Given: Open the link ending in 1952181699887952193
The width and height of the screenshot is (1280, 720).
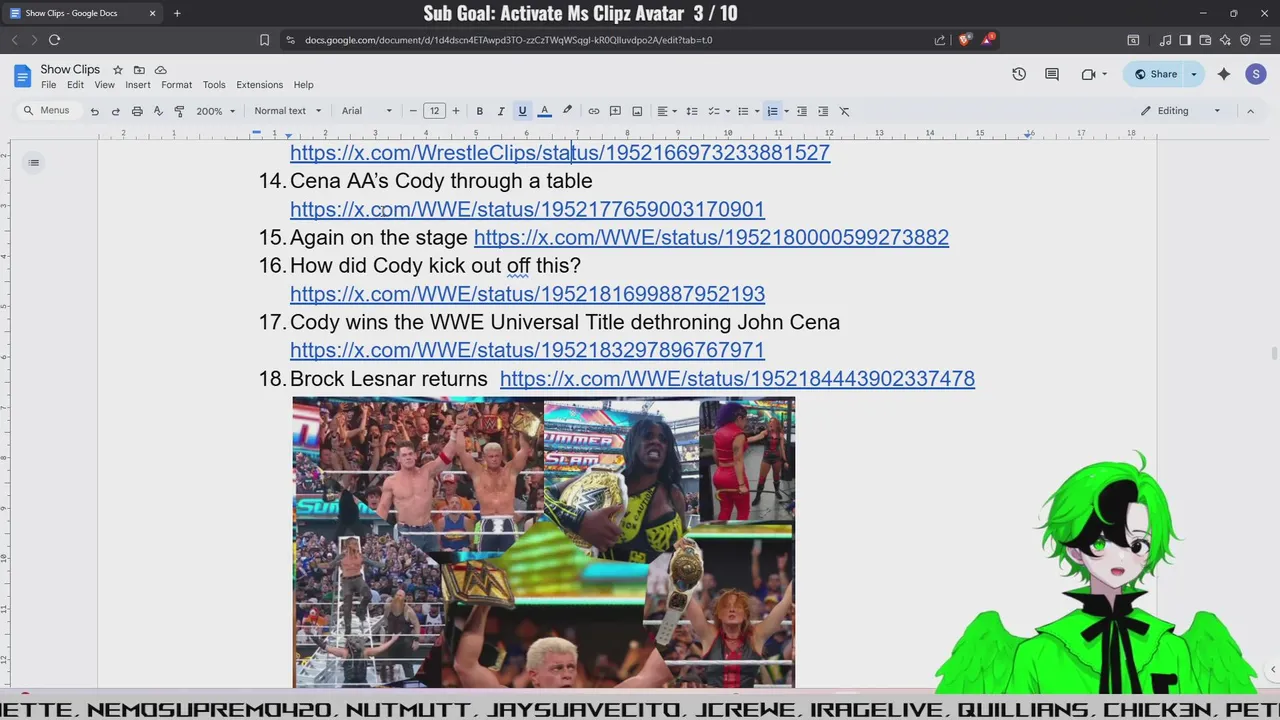Looking at the screenshot, I should pyautogui.click(x=527, y=294).
